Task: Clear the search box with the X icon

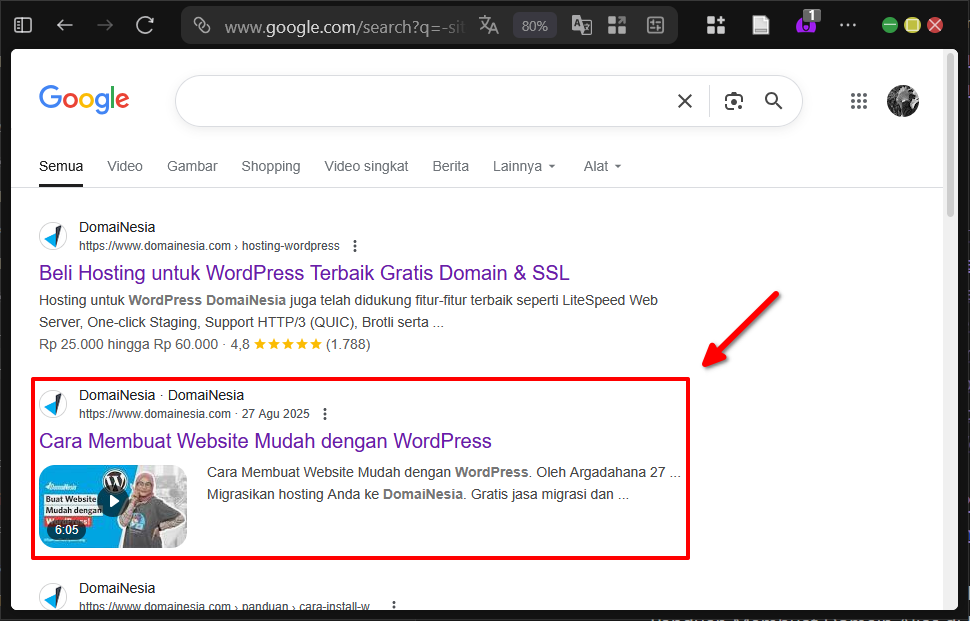Action: coord(684,101)
